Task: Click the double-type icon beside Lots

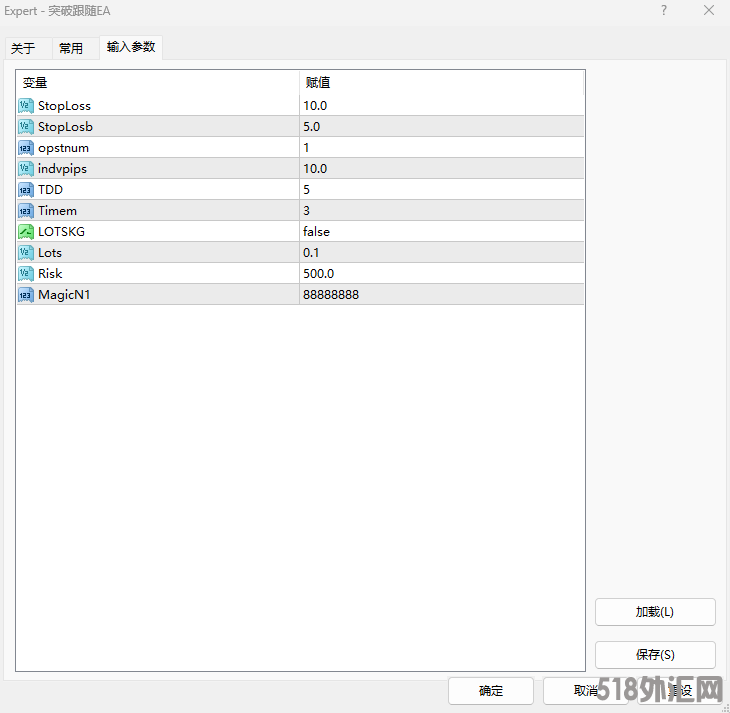Action: click(x=26, y=253)
